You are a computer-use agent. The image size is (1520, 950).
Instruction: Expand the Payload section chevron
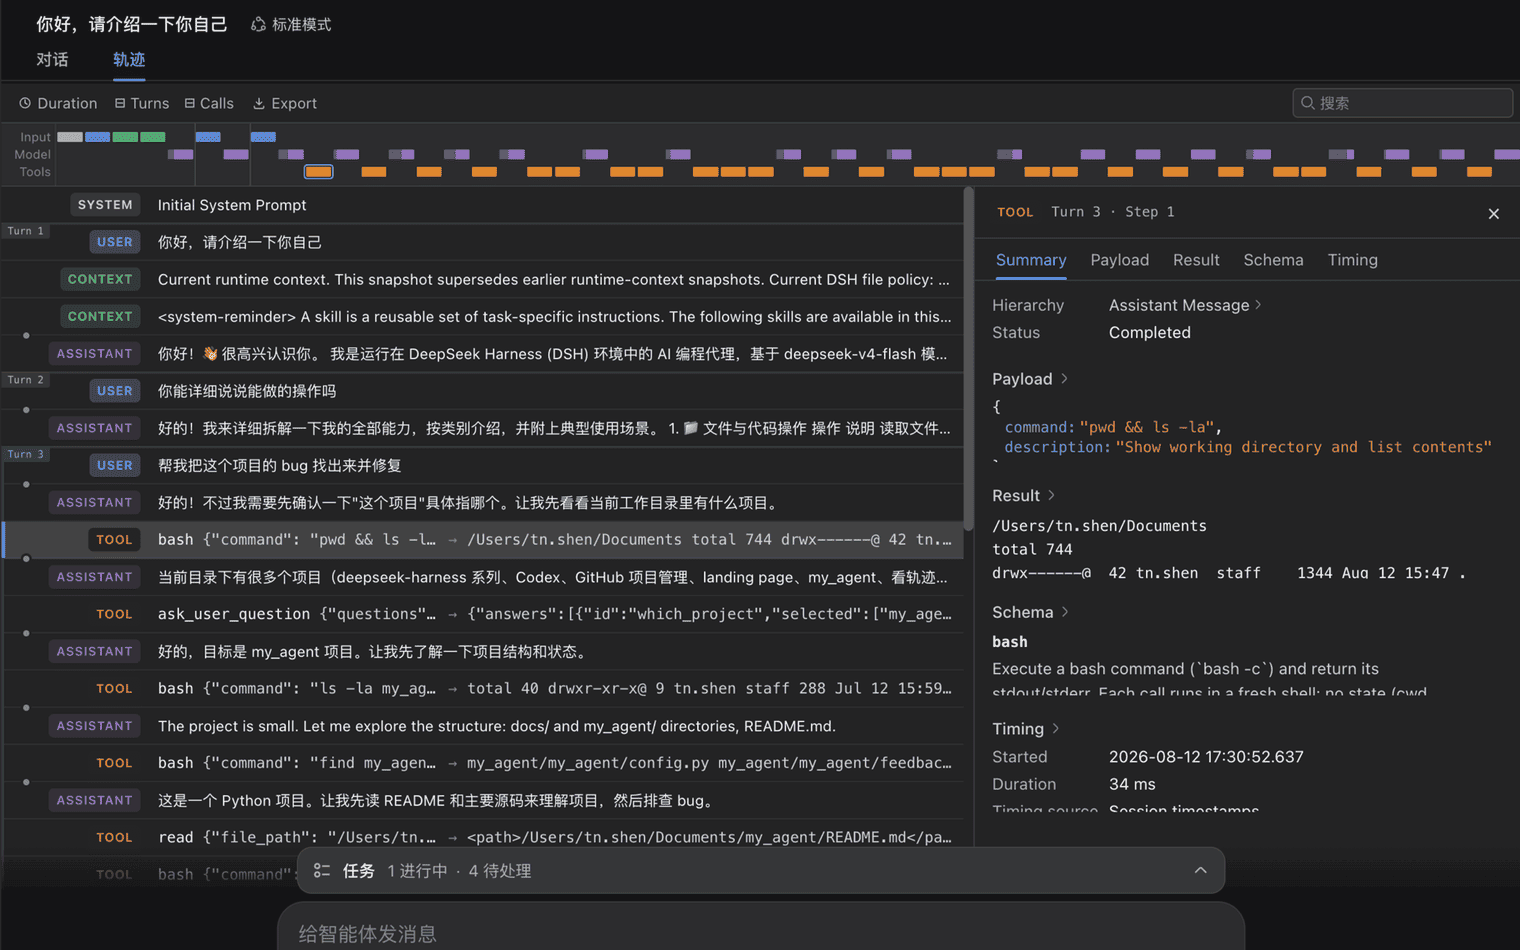click(x=1064, y=379)
